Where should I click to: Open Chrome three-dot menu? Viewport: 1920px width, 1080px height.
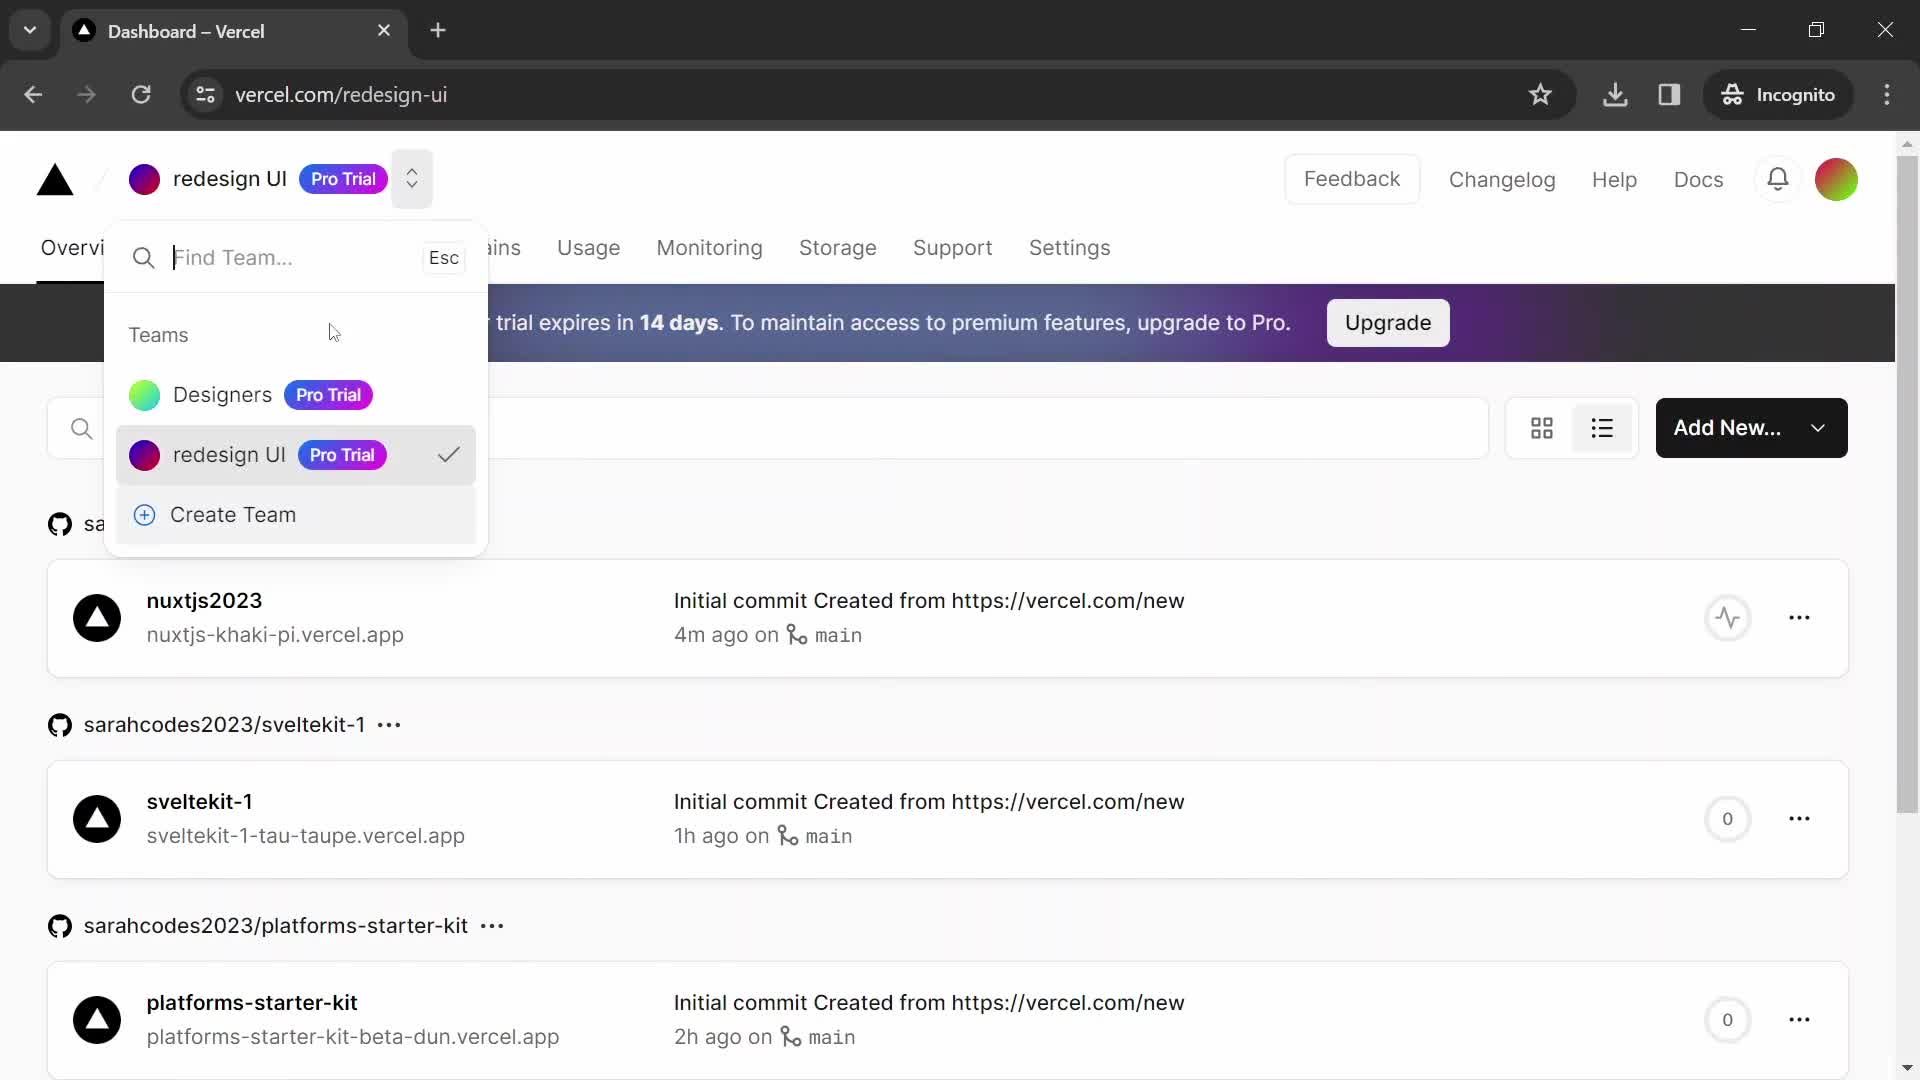[1887, 95]
